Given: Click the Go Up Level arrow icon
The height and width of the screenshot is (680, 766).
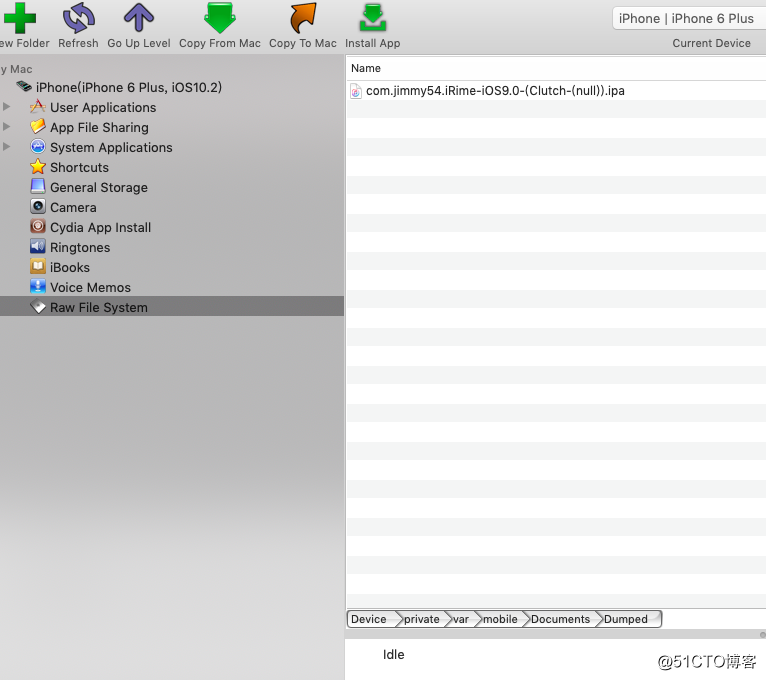Looking at the screenshot, I should tap(139, 18).
